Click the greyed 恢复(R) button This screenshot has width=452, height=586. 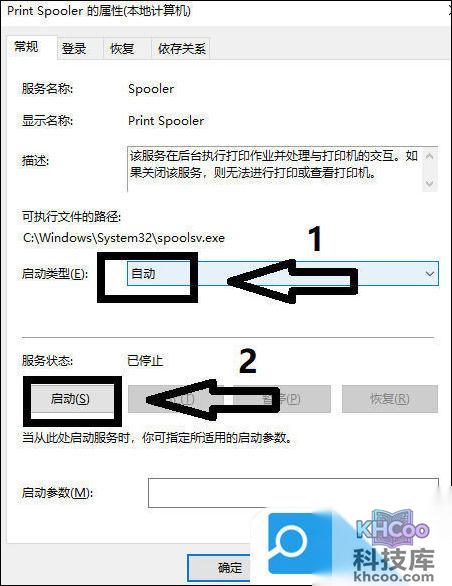pos(390,399)
